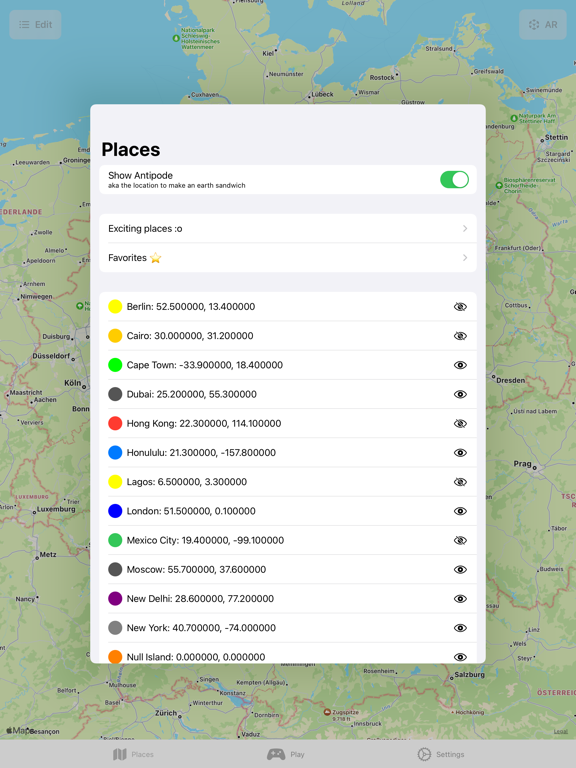Screen dimensions: 576x768
Task: Hide Dubai using its eye icon
Action: 460,394
